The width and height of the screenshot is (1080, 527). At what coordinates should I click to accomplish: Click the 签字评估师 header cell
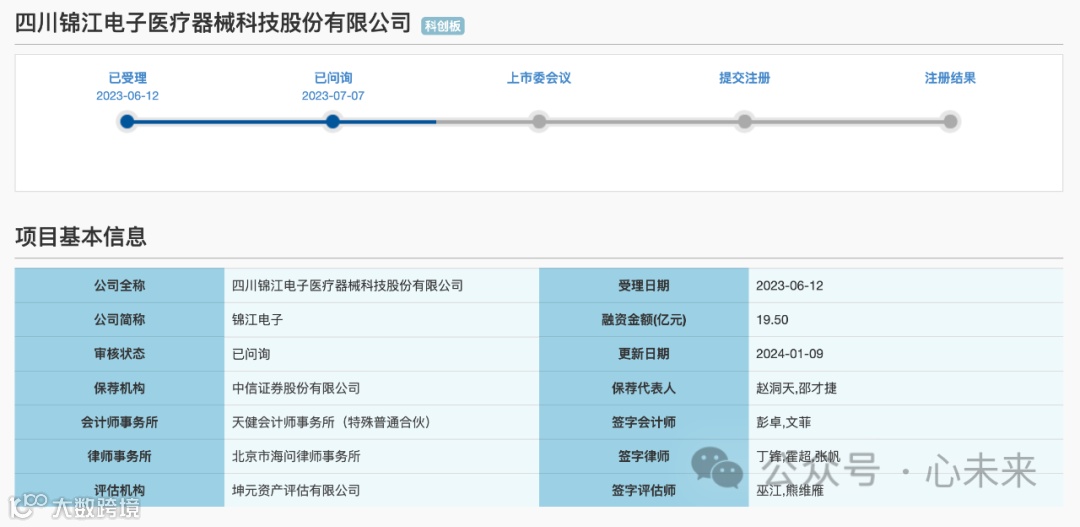tap(644, 490)
